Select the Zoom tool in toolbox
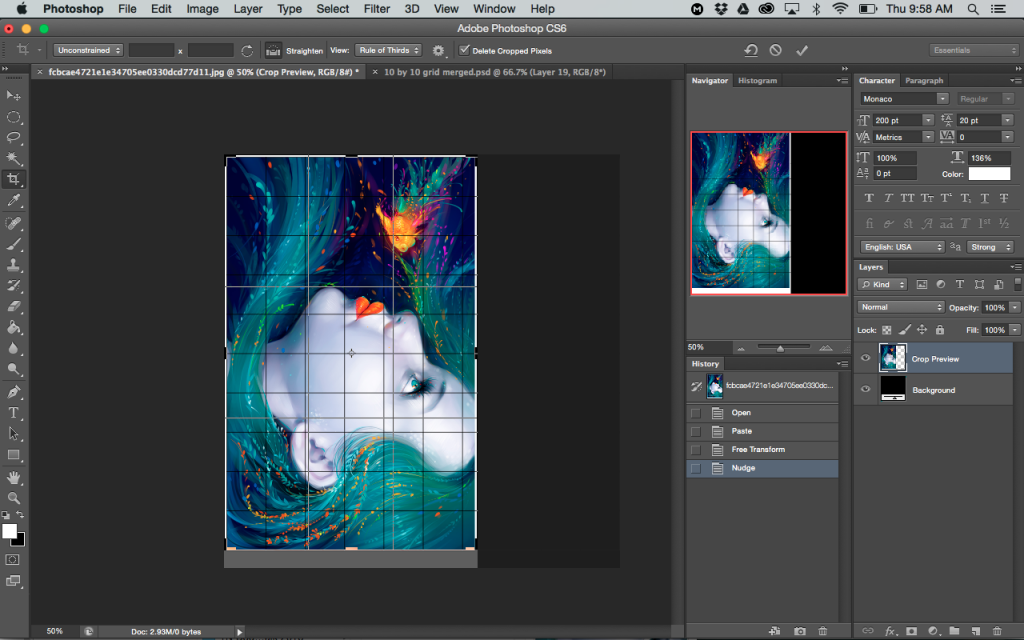Screen dimensions: 1024x640 [13, 498]
